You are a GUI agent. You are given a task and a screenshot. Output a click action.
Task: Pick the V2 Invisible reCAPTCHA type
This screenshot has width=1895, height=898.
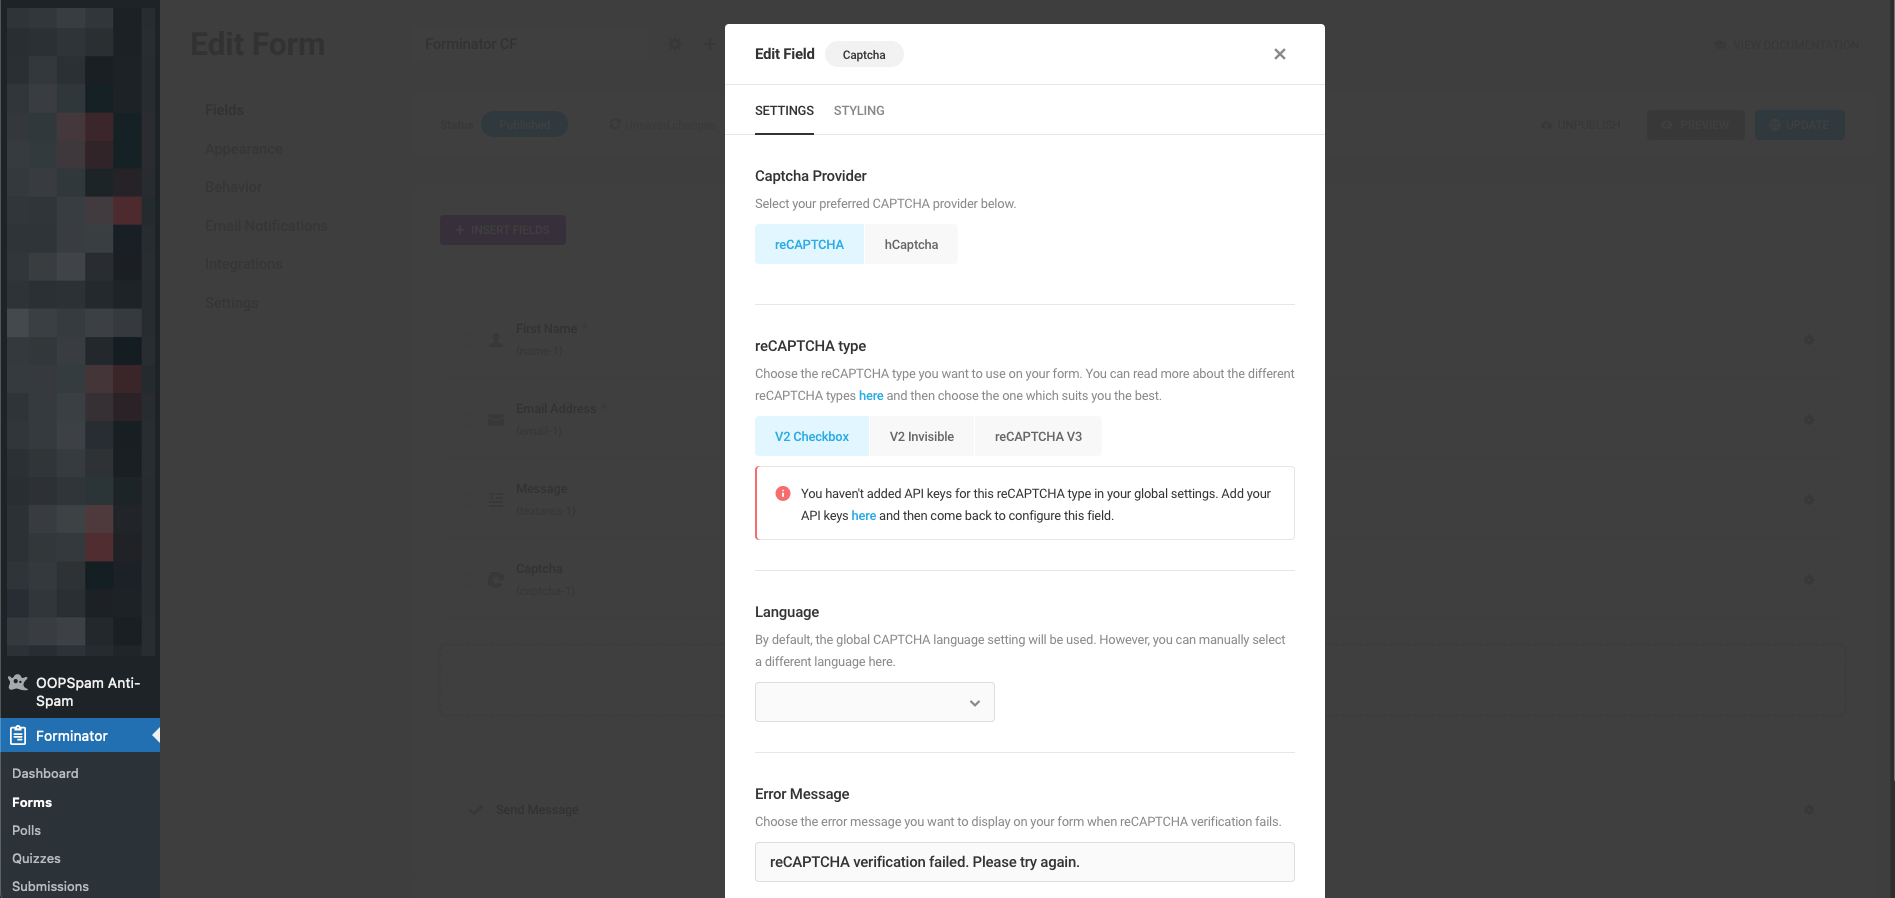[x=922, y=436]
